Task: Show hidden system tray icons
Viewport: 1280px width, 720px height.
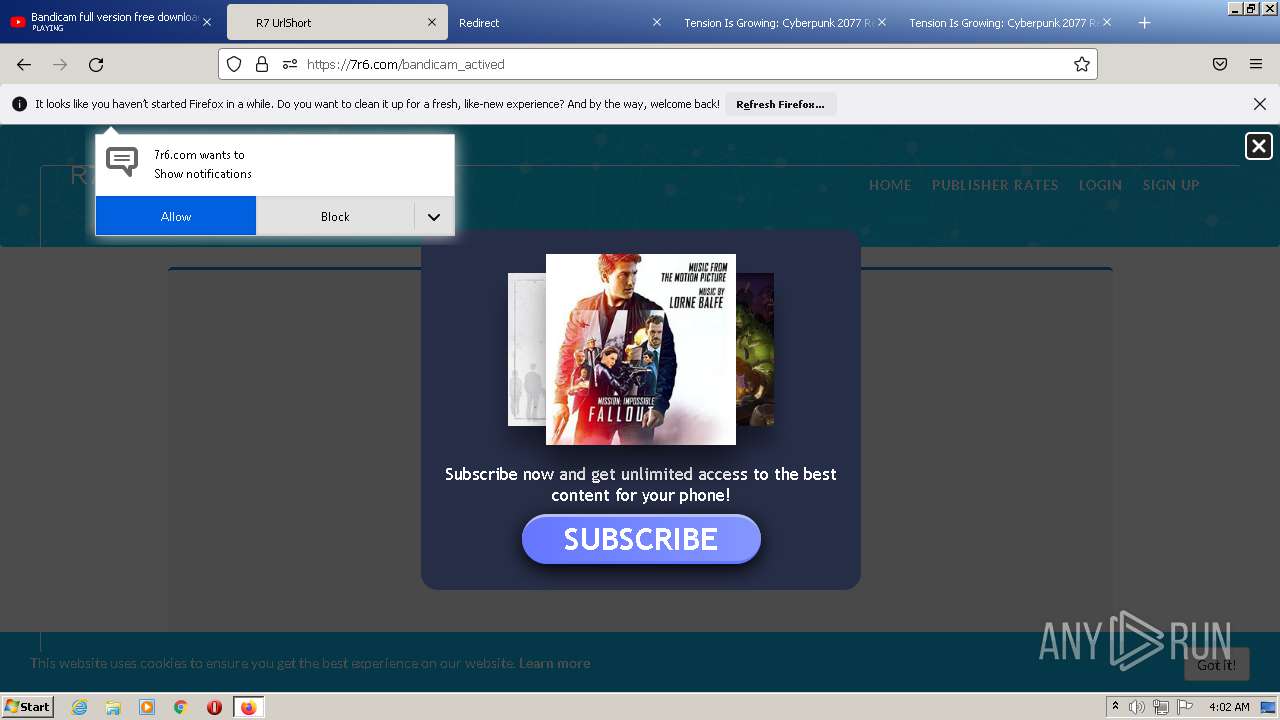Action: coord(1115,707)
